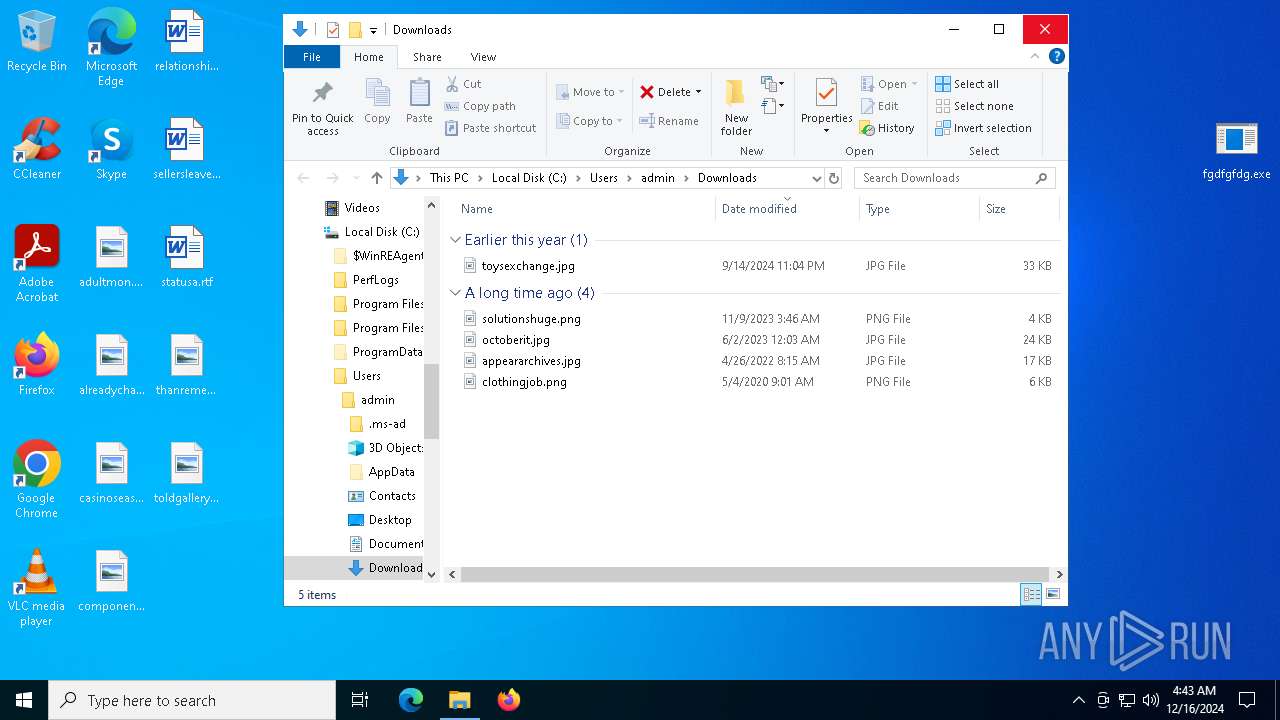Switch to the Share tab

(427, 57)
